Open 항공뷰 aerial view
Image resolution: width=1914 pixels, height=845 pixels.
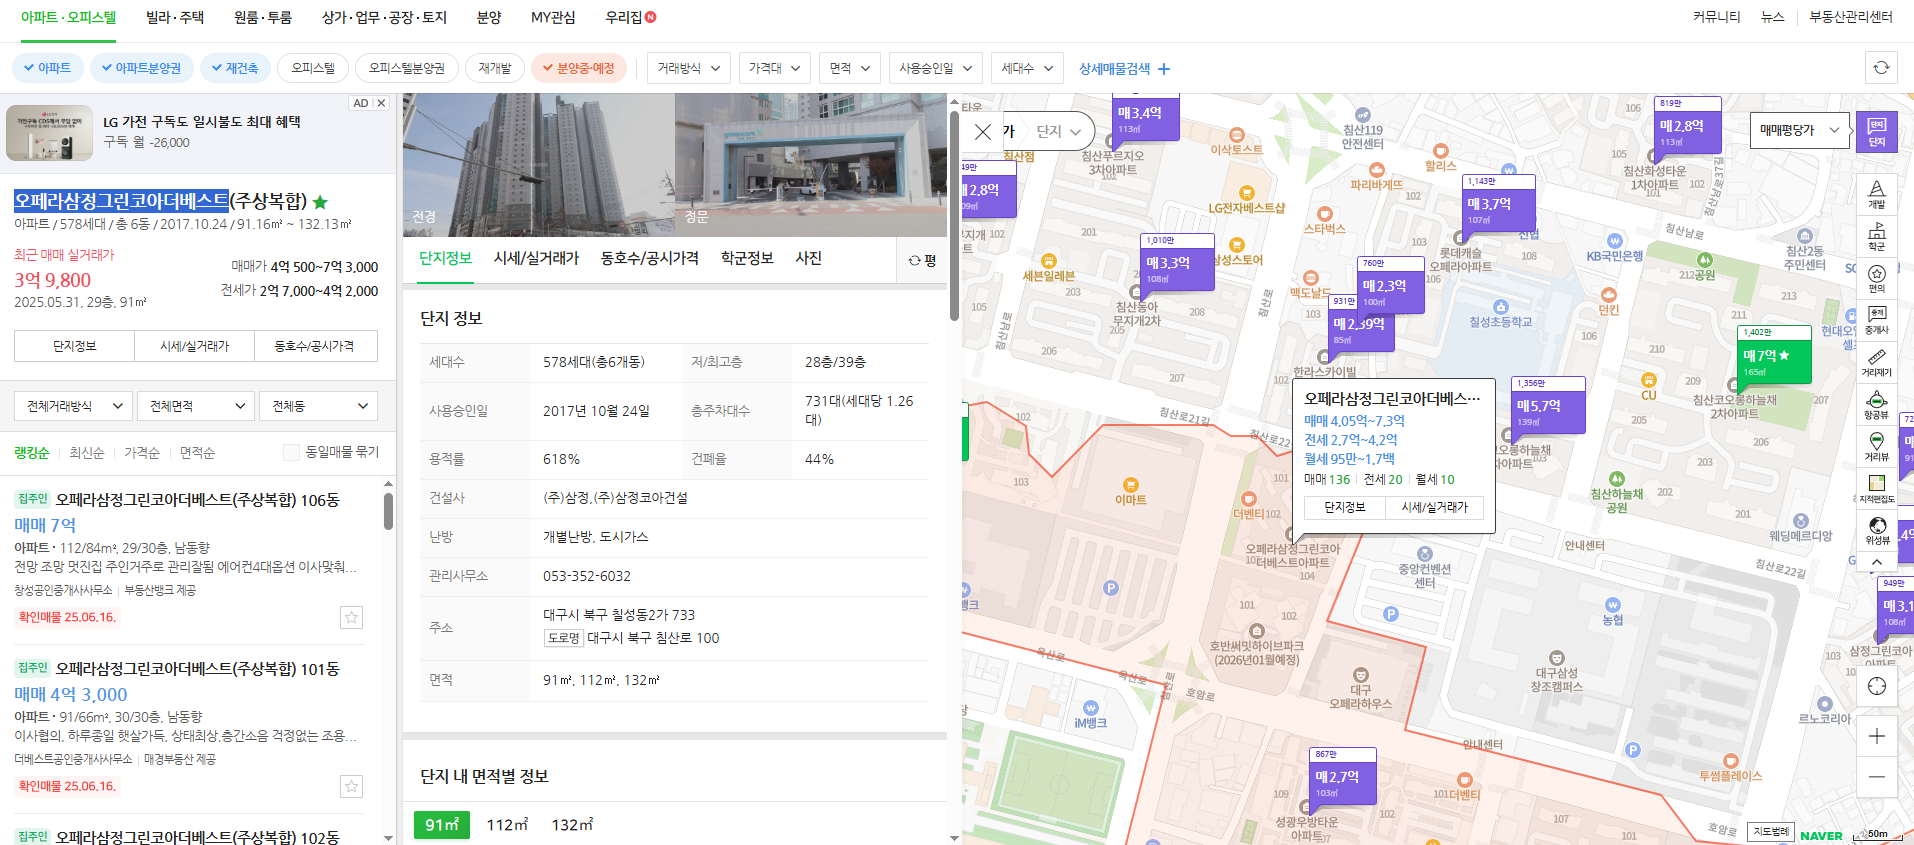coord(1876,405)
